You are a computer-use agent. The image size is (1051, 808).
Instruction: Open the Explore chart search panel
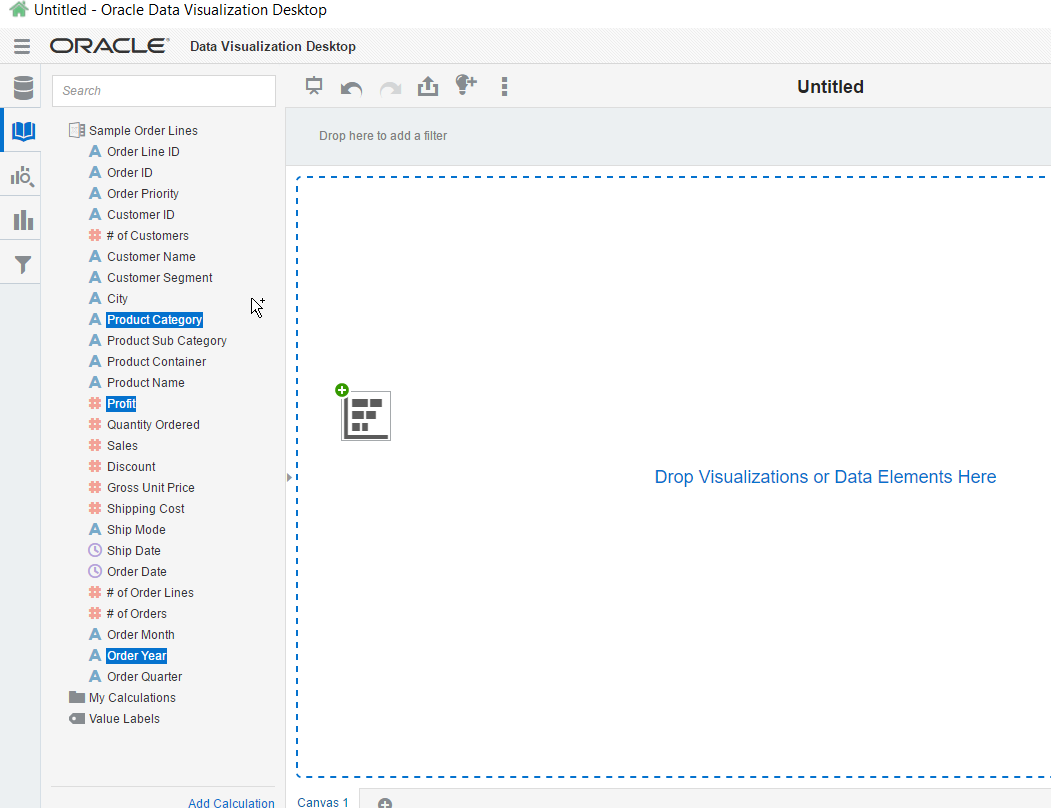21,175
